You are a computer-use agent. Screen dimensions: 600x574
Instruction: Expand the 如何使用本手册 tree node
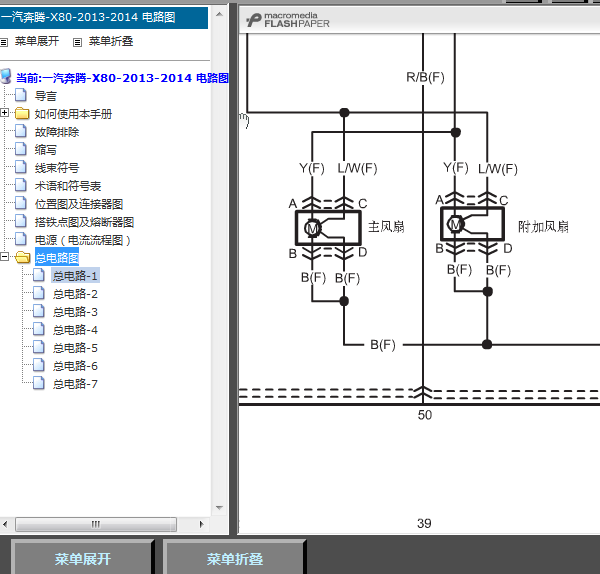pos(4,113)
